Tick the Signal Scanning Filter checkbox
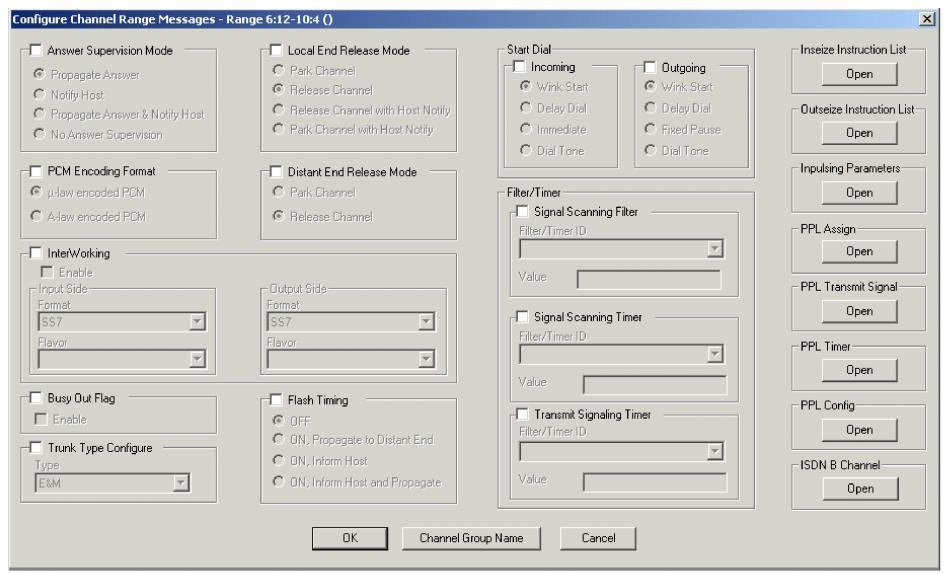 (522, 212)
